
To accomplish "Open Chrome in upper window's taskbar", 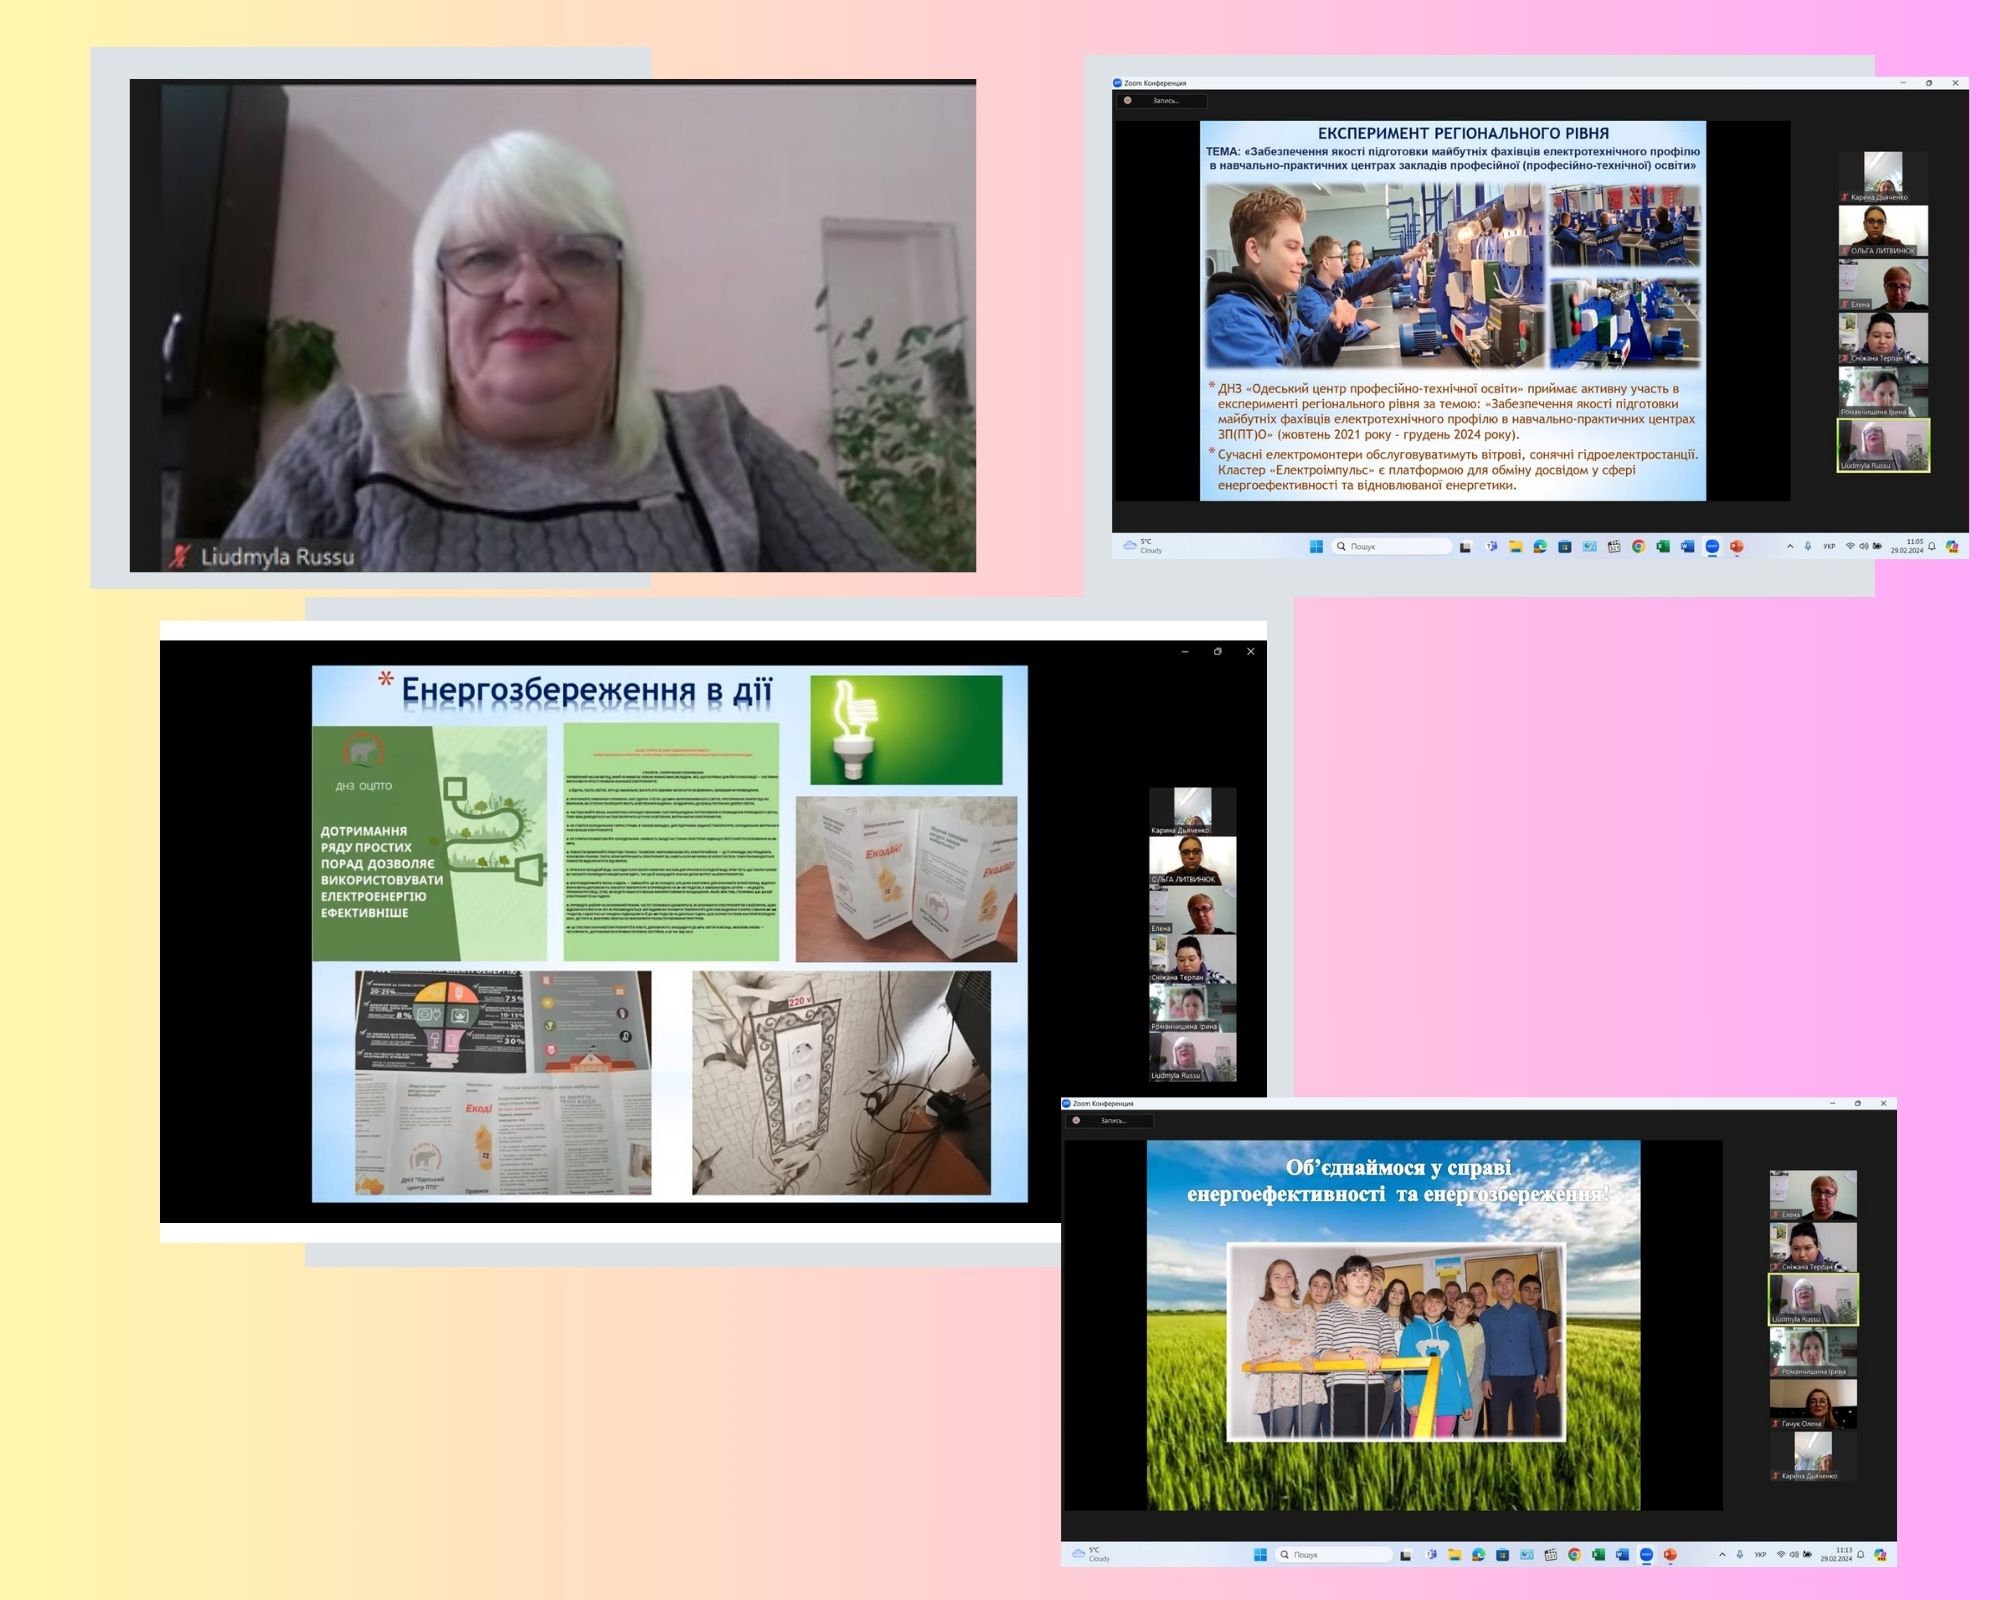I will [x=1638, y=546].
